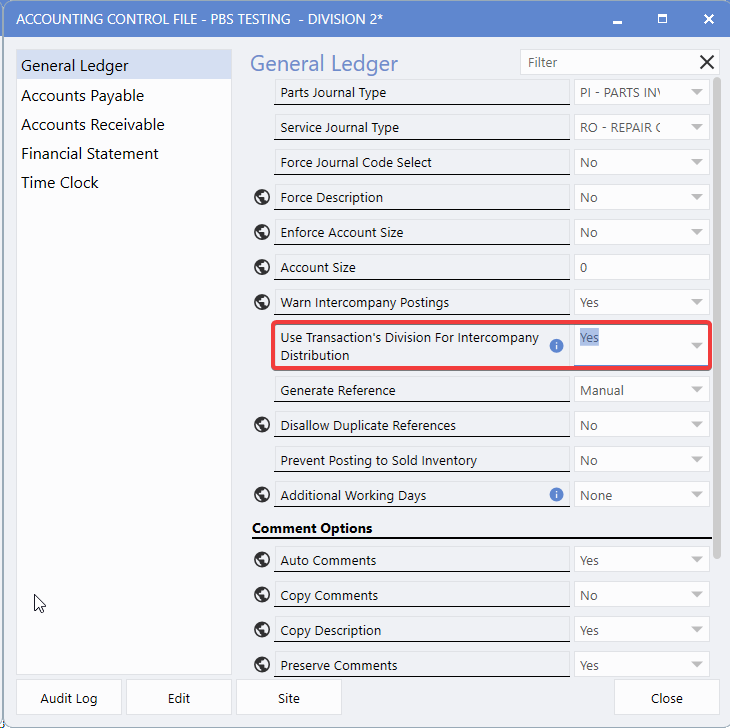Open the Time Clock section
Screen dimensions: 730x728
click(x=60, y=183)
